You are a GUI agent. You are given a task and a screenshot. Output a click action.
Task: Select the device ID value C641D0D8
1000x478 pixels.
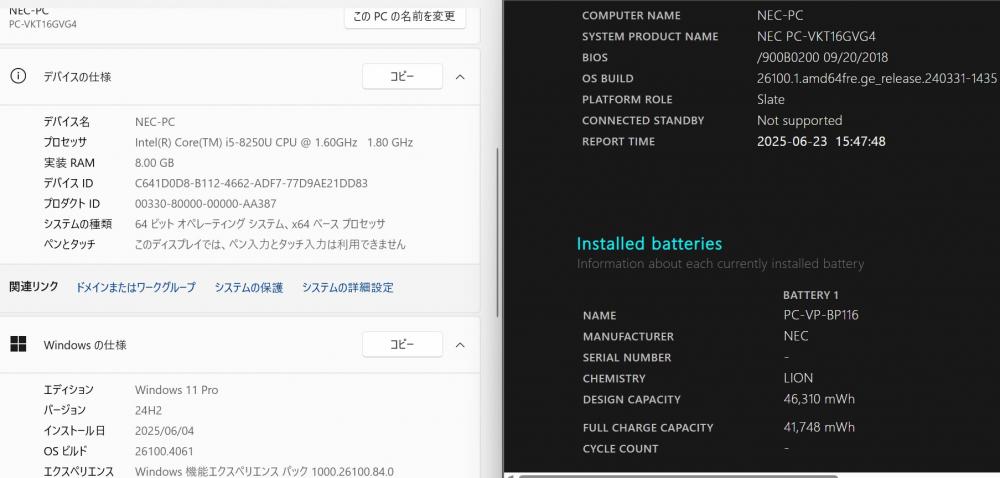point(251,183)
